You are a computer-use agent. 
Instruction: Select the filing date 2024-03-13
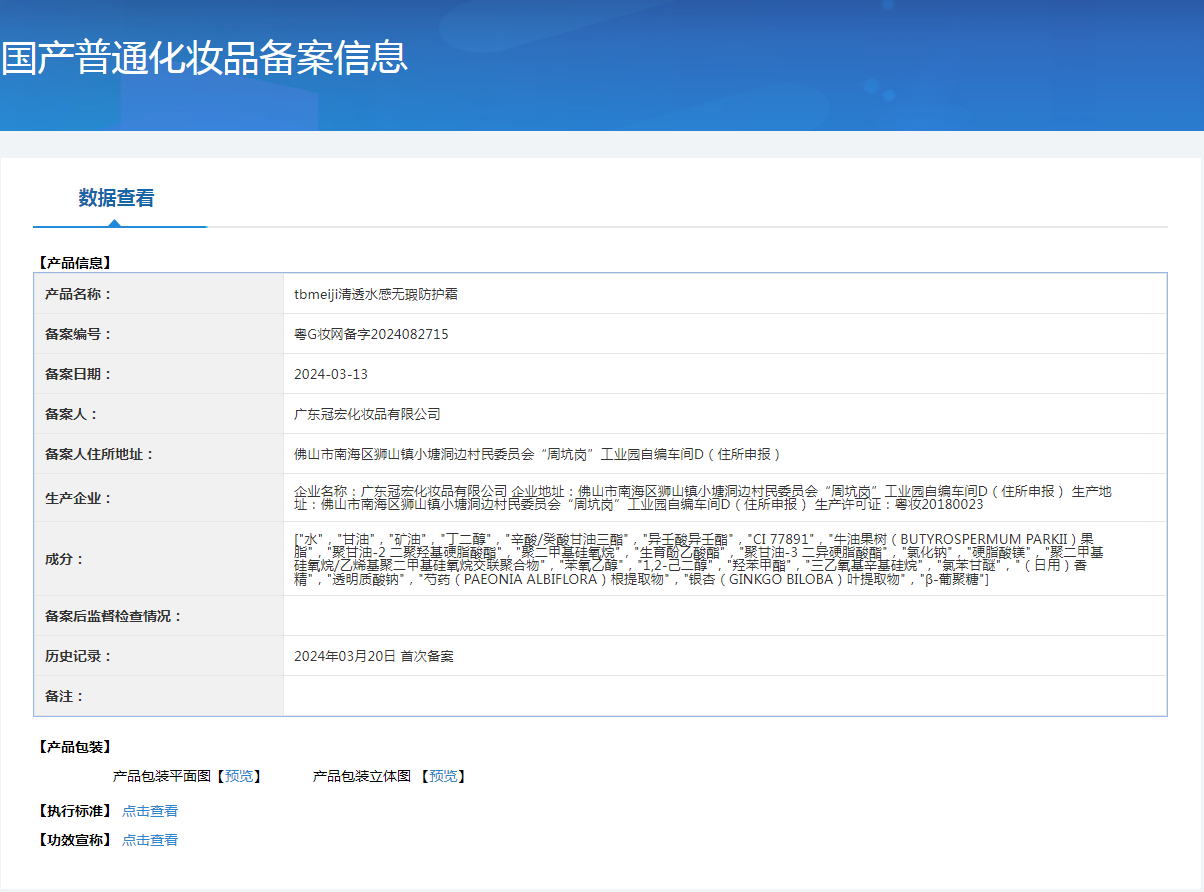coord(331,374)
